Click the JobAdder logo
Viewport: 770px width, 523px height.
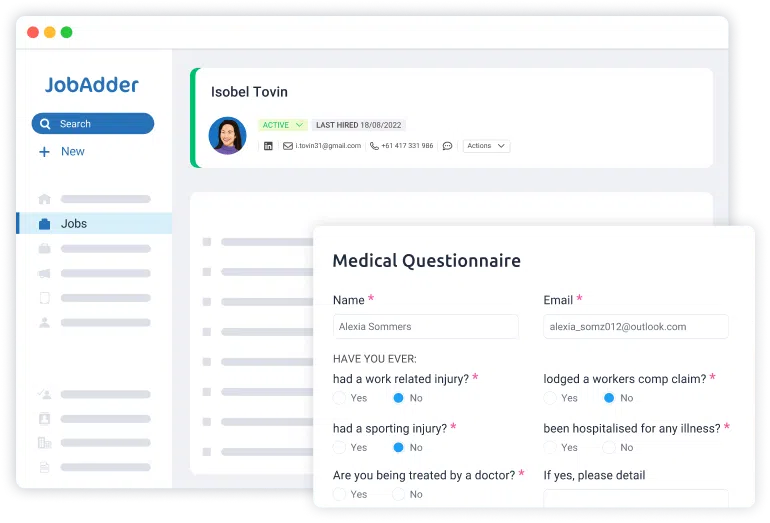coord(92,85)
